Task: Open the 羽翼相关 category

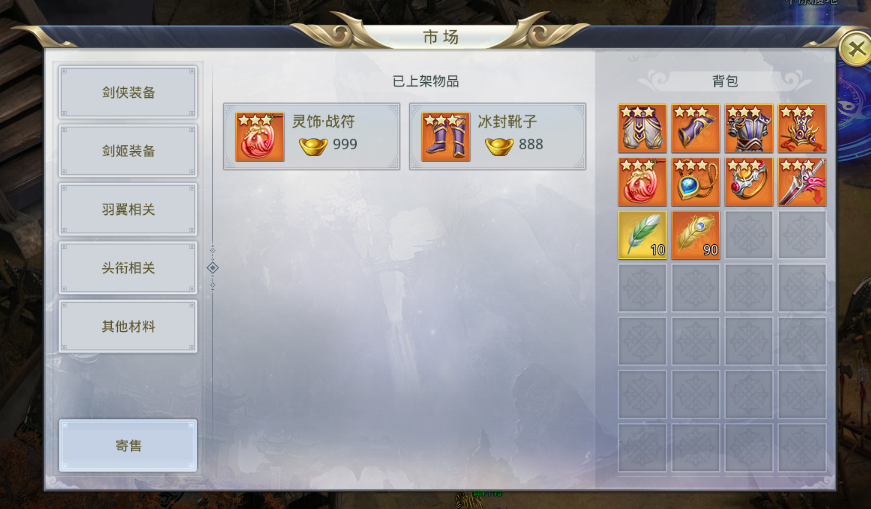Action: (128, 209)
